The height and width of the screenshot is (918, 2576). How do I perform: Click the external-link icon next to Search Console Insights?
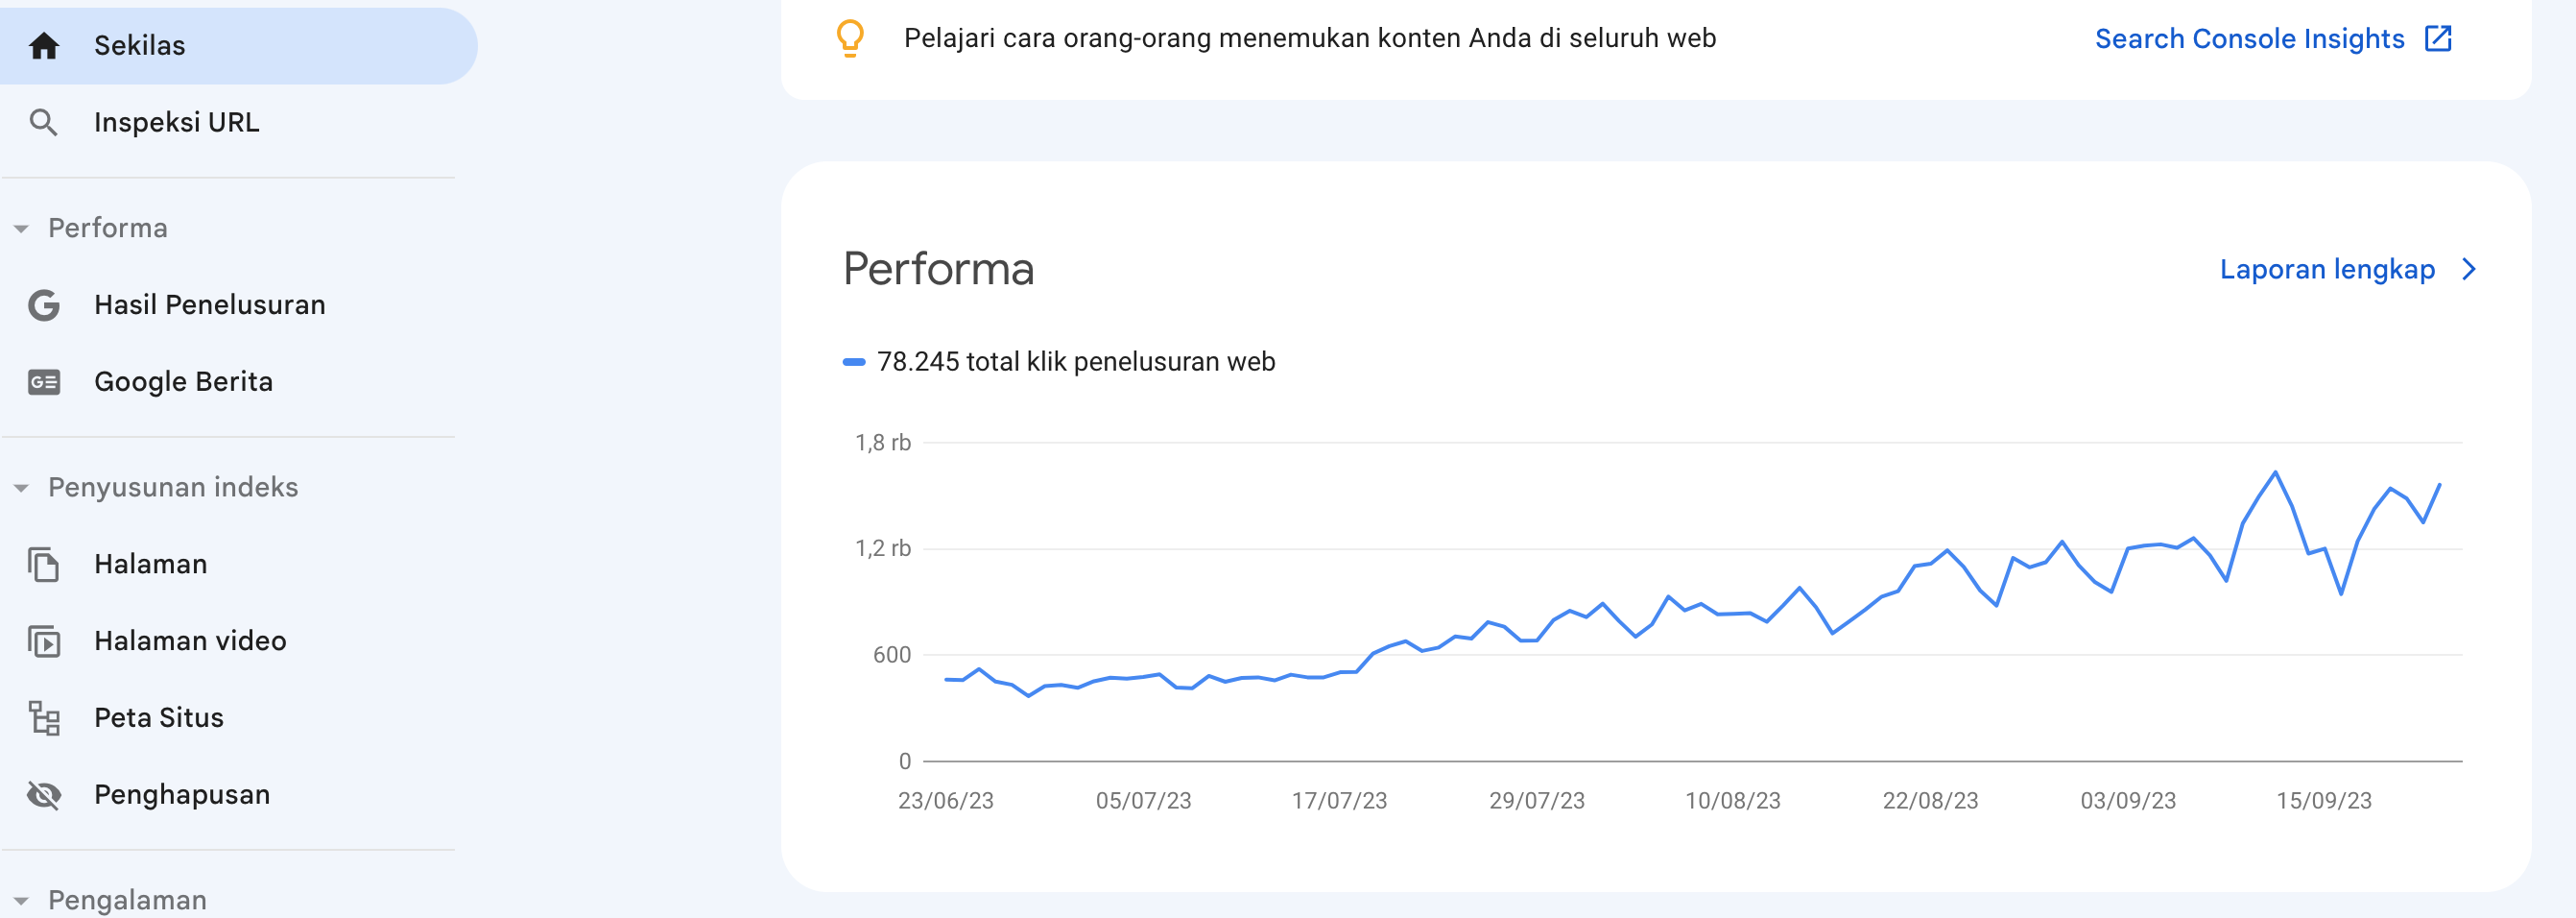pos(2438,39)
